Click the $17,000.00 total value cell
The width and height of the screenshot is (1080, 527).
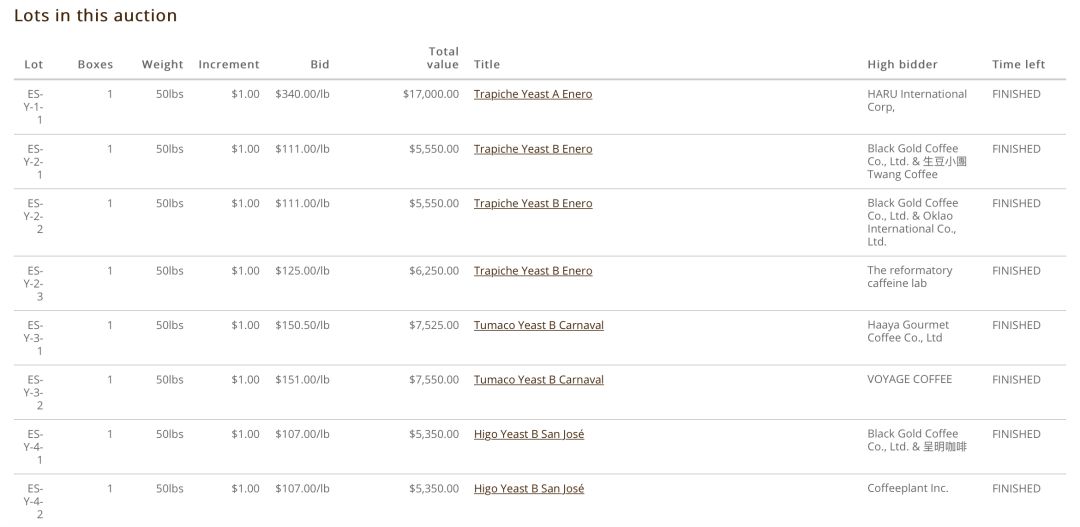tap(430, 94)
